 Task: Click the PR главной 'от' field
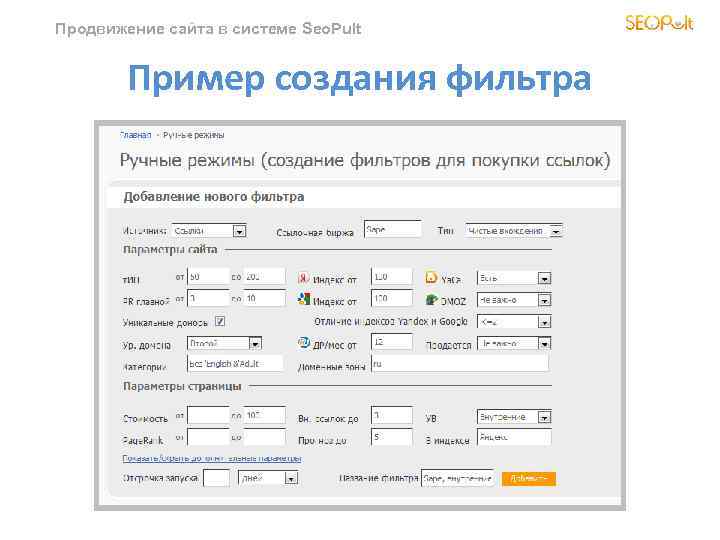pos(208,298)
